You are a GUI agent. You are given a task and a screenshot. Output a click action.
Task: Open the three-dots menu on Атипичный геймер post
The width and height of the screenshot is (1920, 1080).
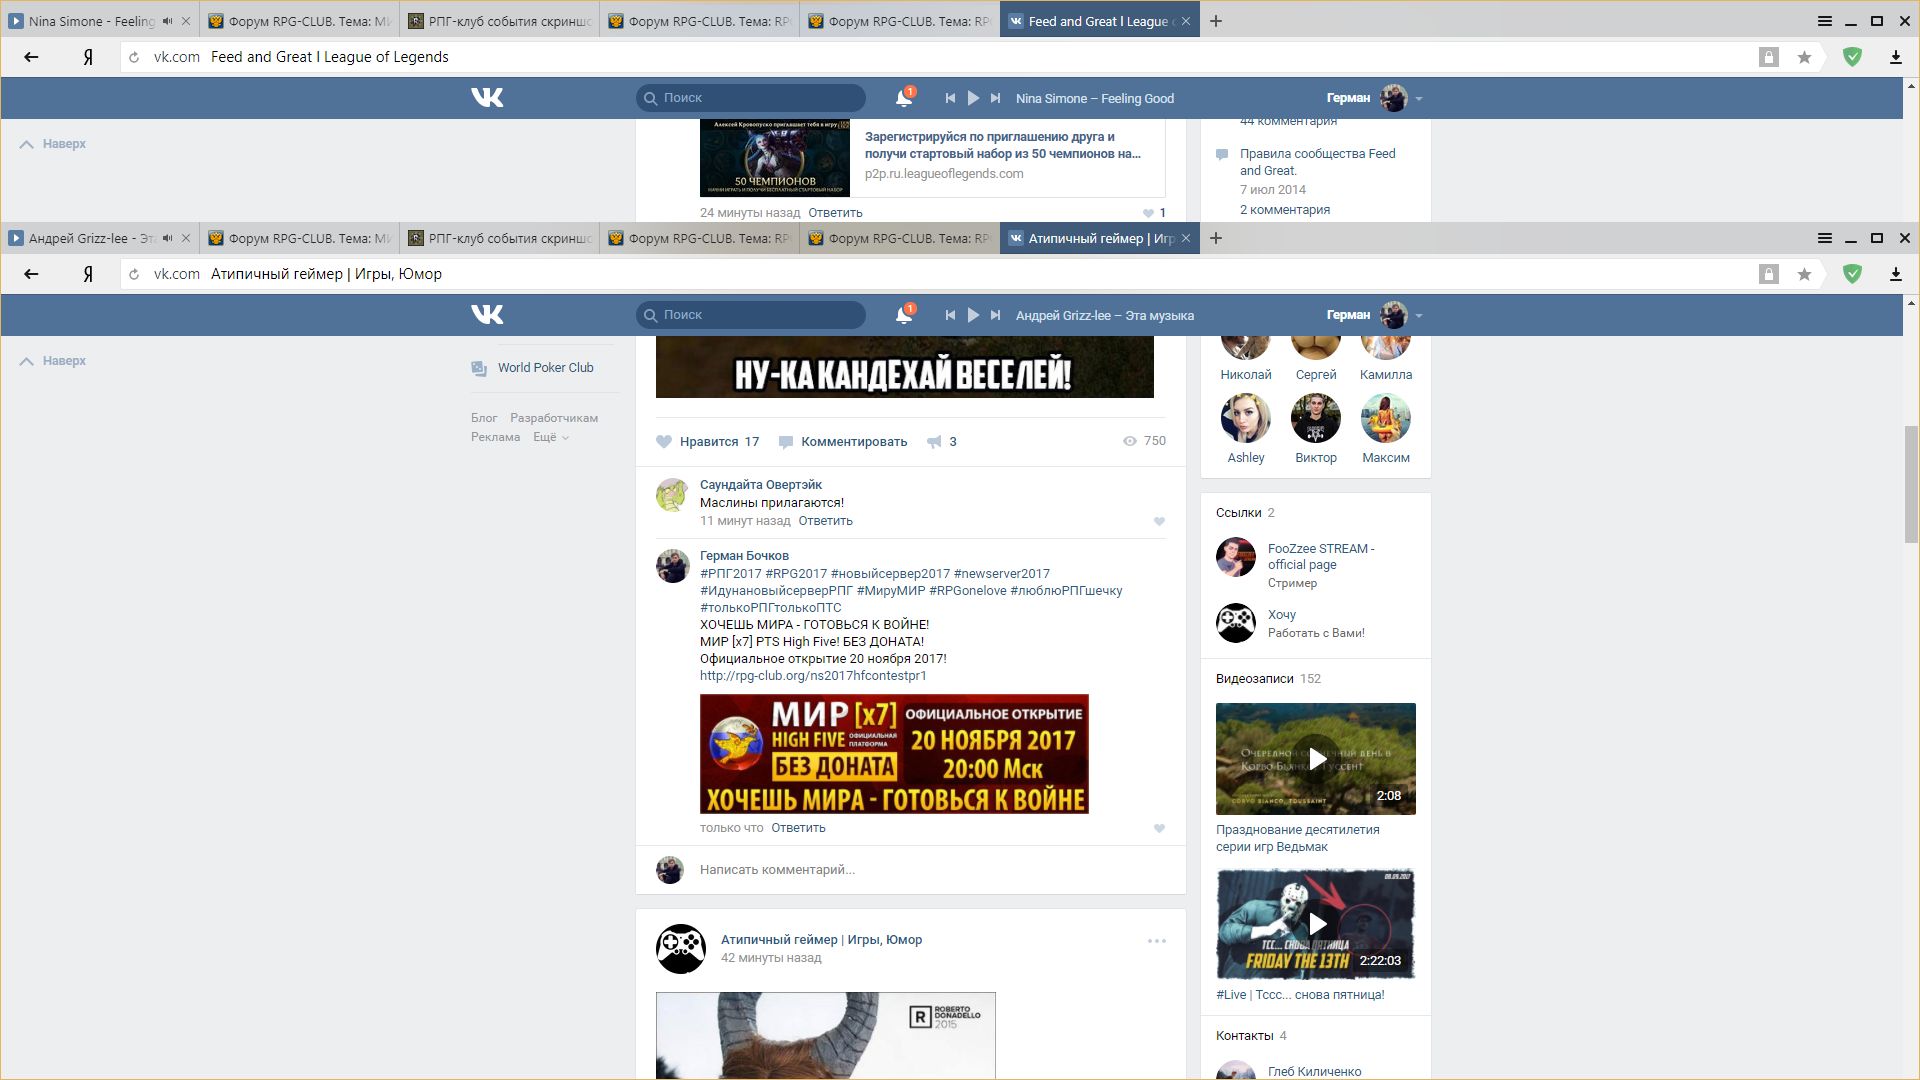pos(1156,941)
